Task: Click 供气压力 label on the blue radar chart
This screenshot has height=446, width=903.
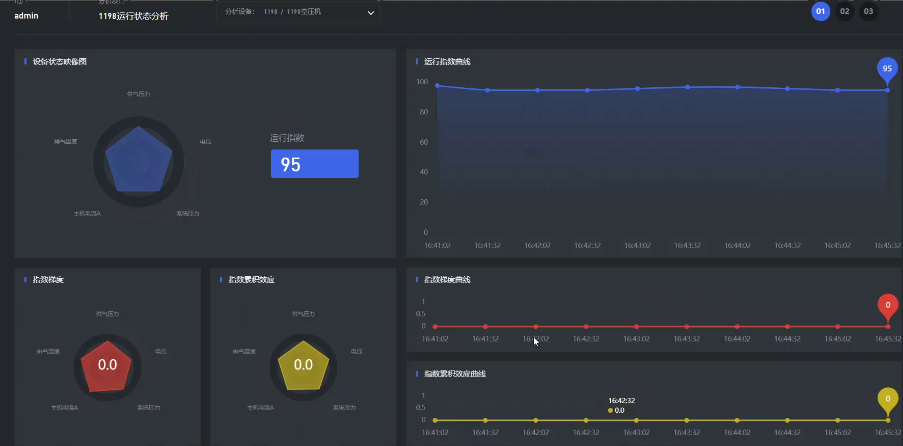Action: tap(139, 93)
